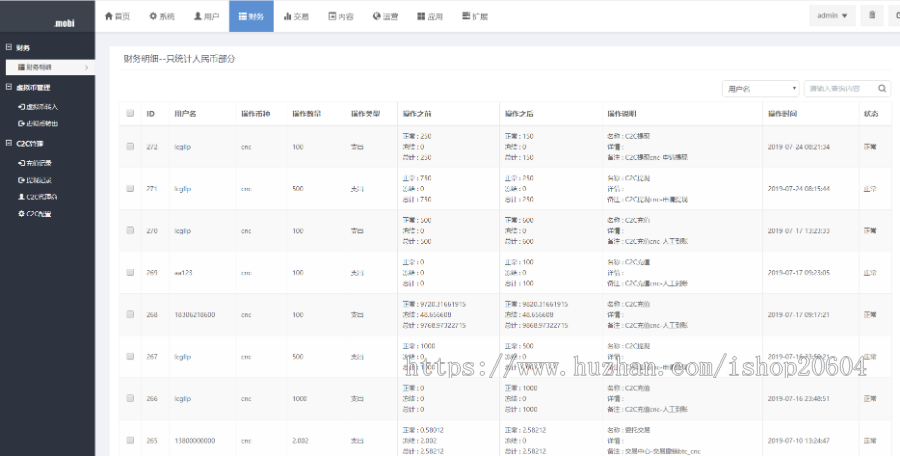This screenshot has width=900, height=456.
Task: Open 虚拟币转出 sidebar entry
Action: click(38, 123)
